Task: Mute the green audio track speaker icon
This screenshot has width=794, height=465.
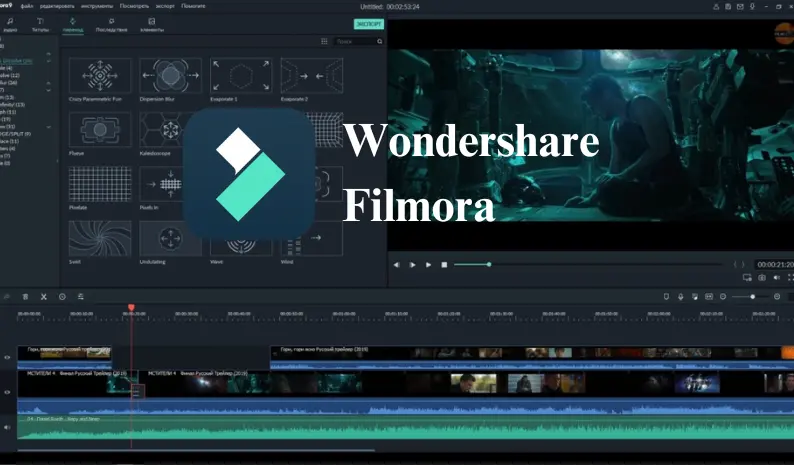Action: point(7,428)
